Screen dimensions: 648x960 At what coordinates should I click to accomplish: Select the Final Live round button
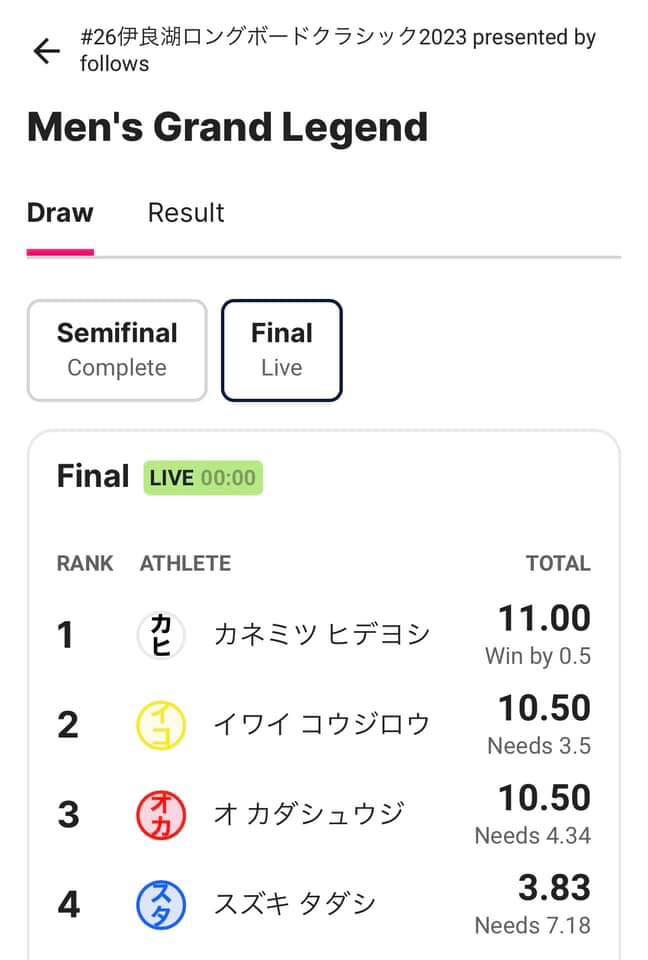click(282, 350)
